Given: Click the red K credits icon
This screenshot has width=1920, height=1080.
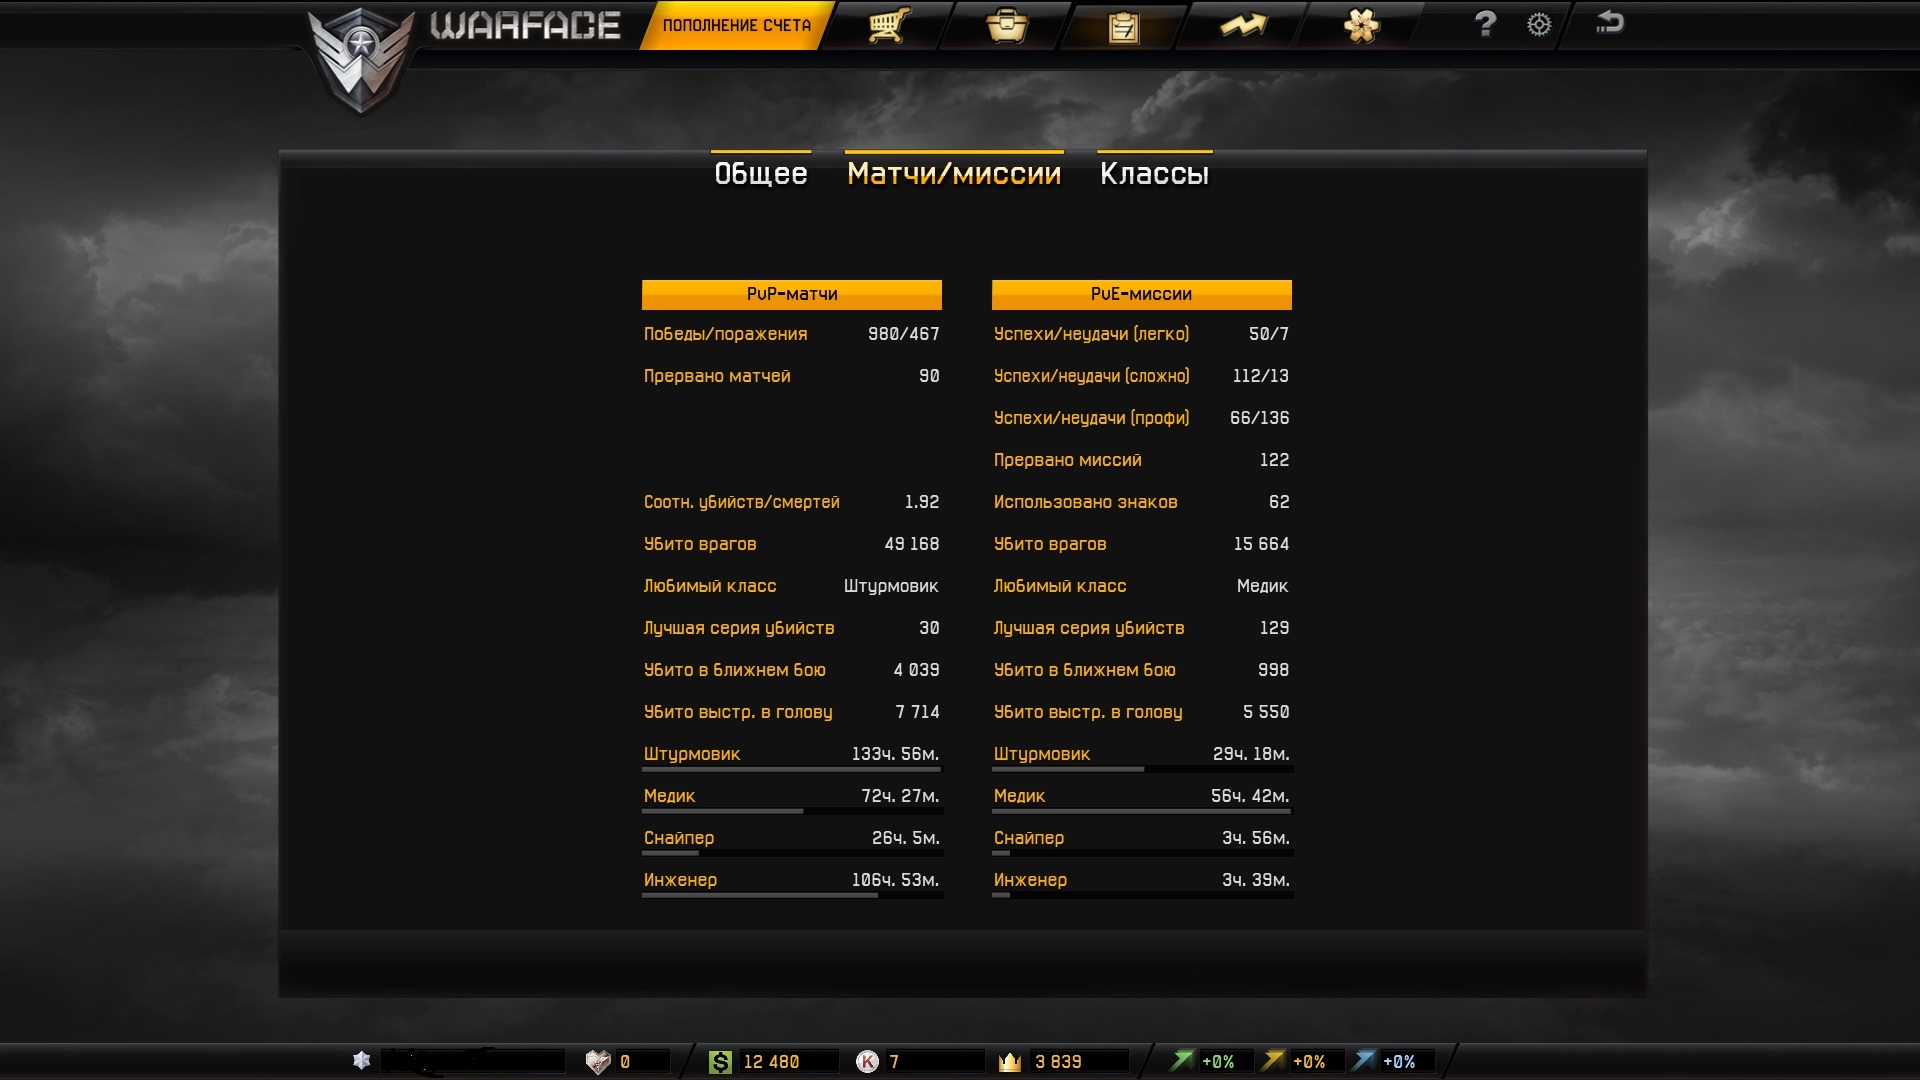Looking at the screenshot, I should [868, 1062].
